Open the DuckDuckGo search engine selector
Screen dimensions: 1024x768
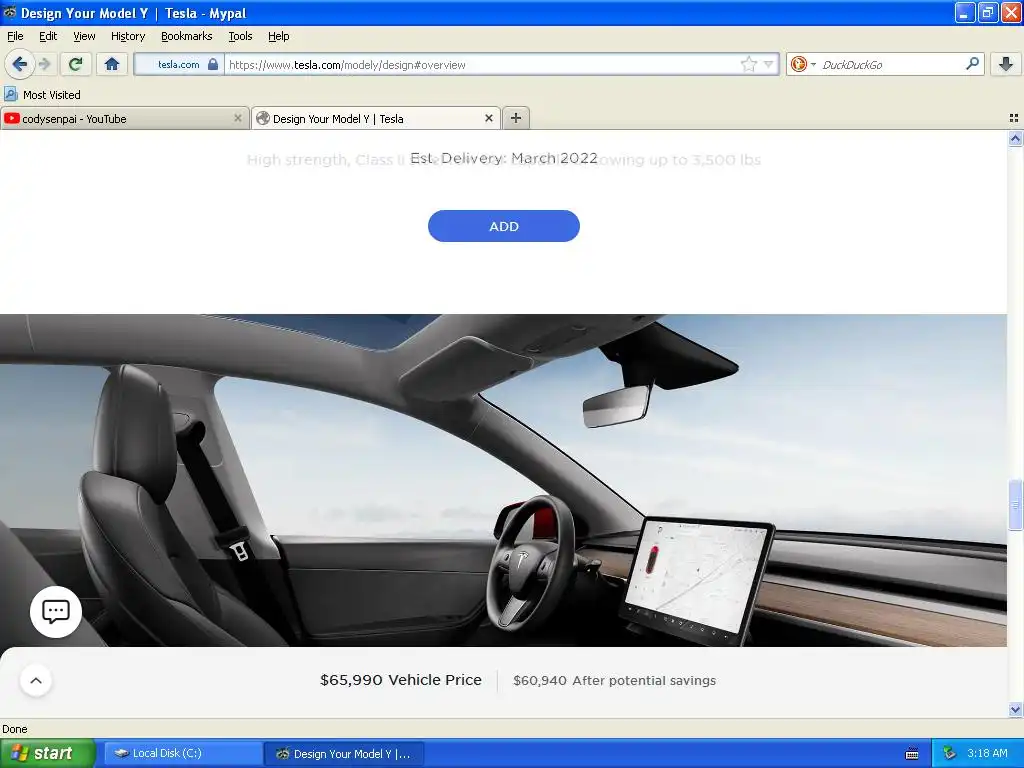coord(803,64)
